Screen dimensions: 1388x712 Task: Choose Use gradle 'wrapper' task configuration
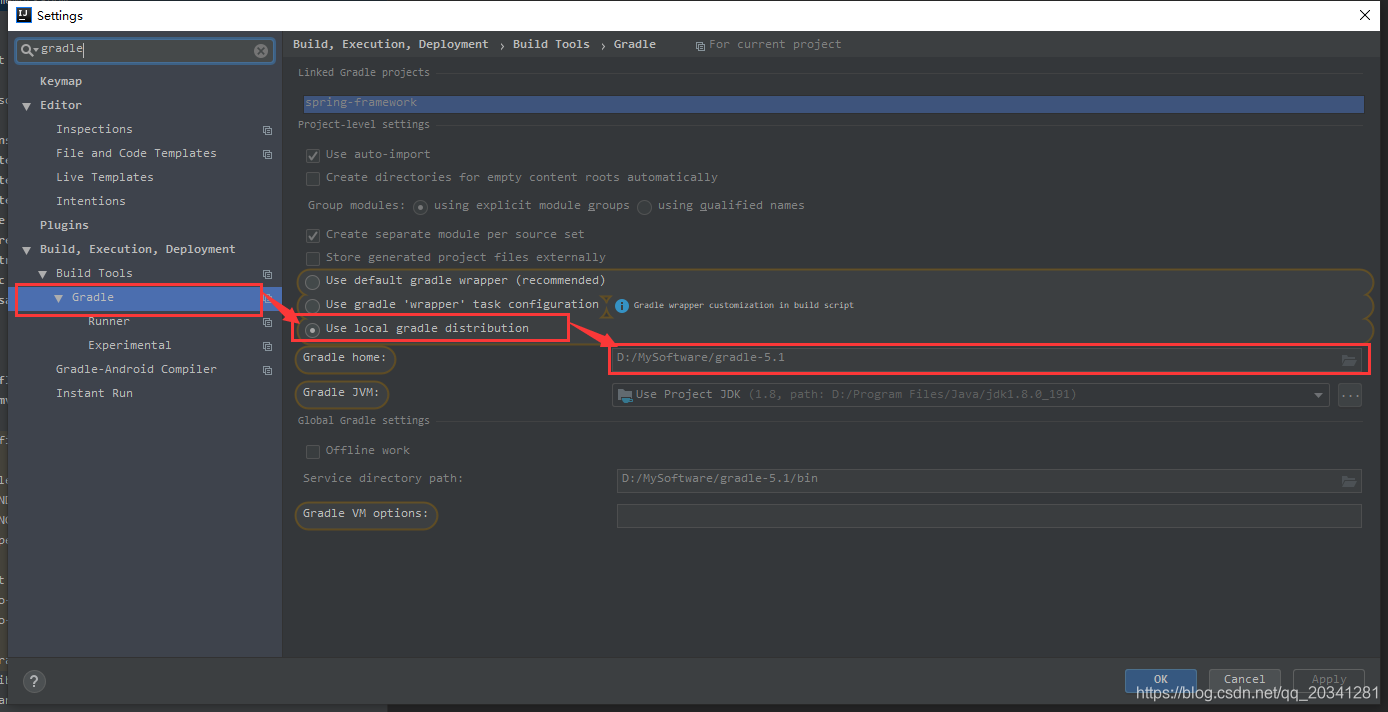pyautogui.click(x=313, y=305)
